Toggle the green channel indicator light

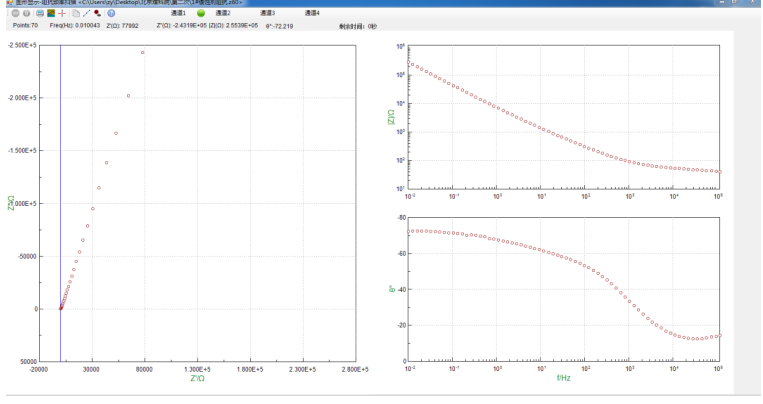[x=200, y=13]
